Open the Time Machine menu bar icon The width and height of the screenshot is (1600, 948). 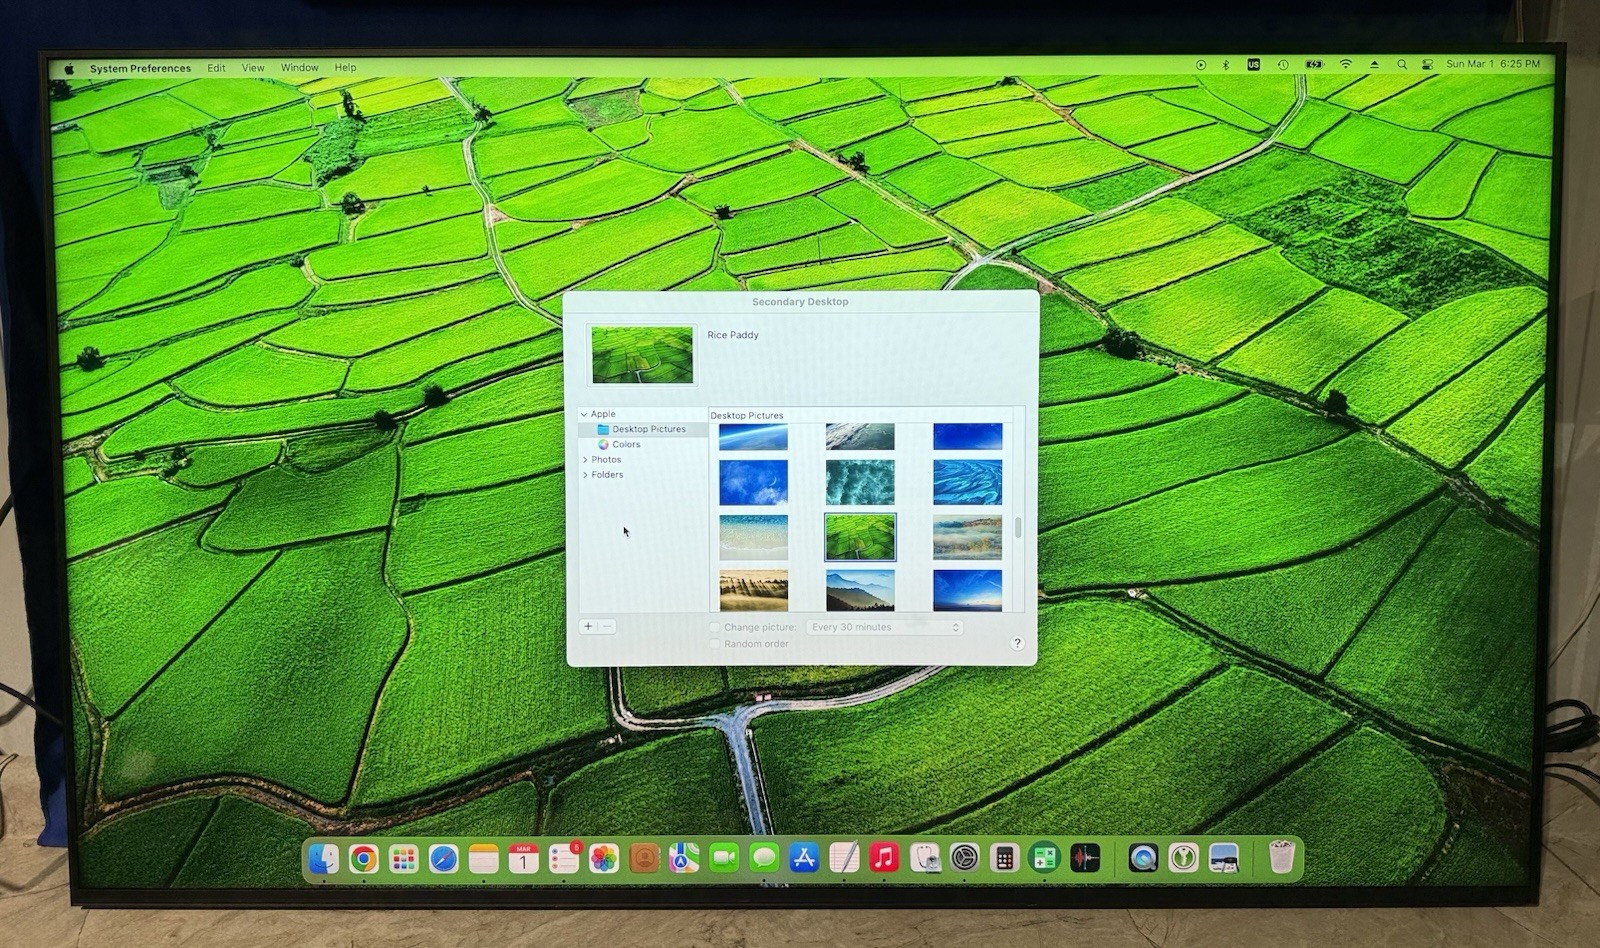pyautogui.click(x=1283, y=65)
